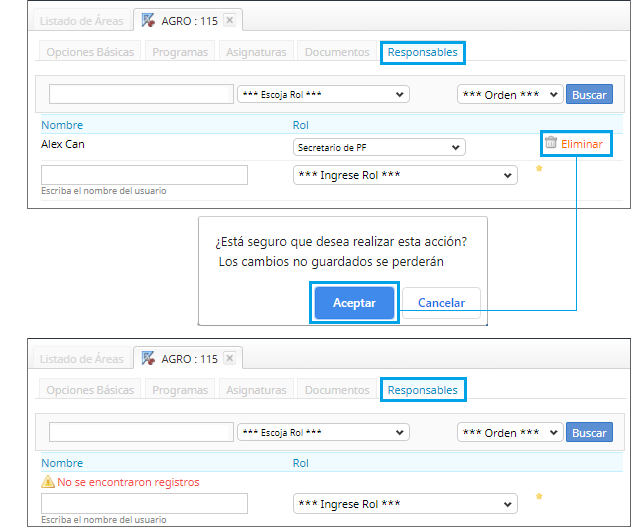Open Opciones Básicas tab in upper window
The width and height of the screenshot is (631, 527).
tap(90, 52)
